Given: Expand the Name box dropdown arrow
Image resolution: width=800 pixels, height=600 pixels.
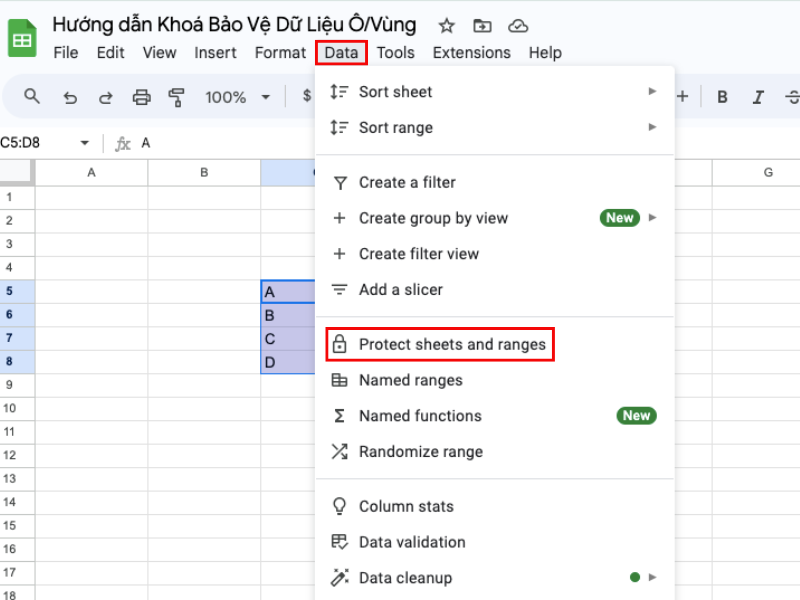Looking at the screenshot, I should 84,143.
